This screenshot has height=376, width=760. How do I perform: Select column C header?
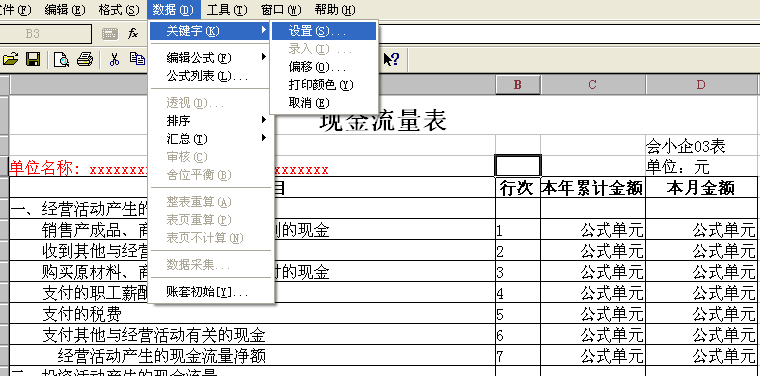click(x=593, y=85)
